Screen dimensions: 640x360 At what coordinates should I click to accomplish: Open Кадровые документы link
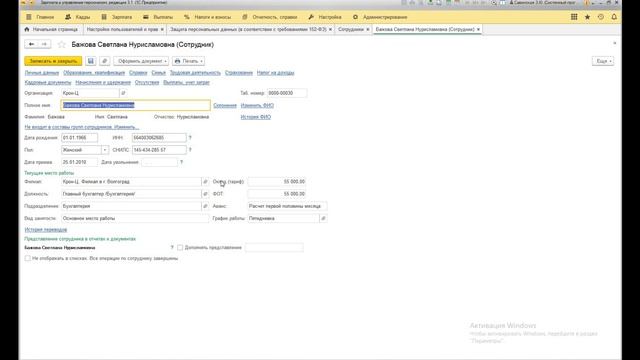pyautogui.click(x=48, y=82)
